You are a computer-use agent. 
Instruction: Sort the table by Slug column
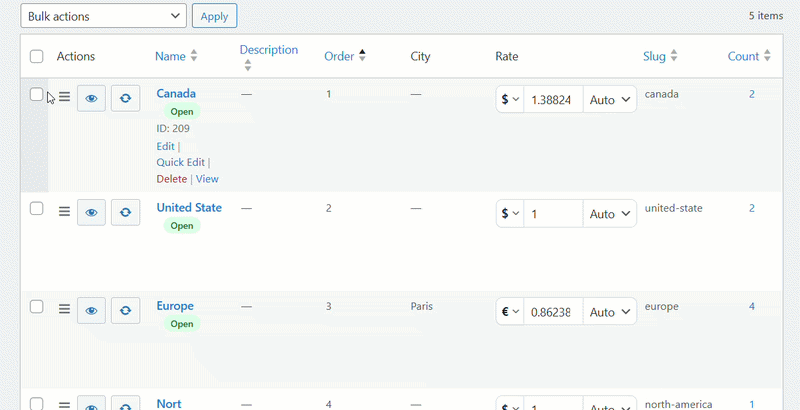(660, 57)
